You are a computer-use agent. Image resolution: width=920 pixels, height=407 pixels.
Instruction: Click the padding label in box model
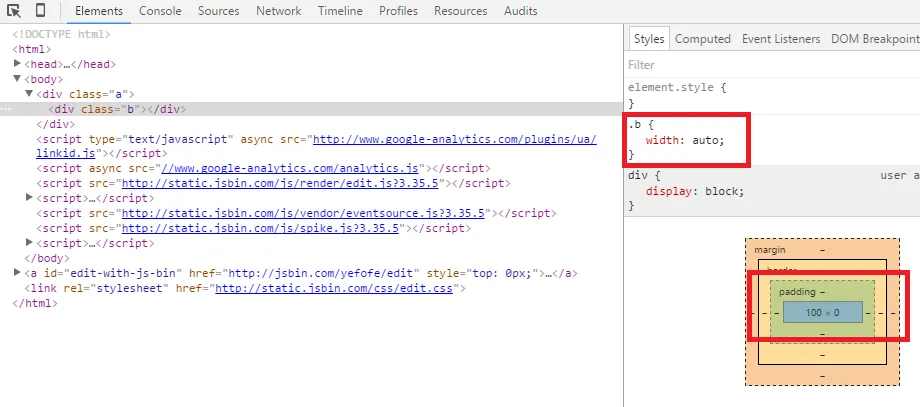pos(797,291)
